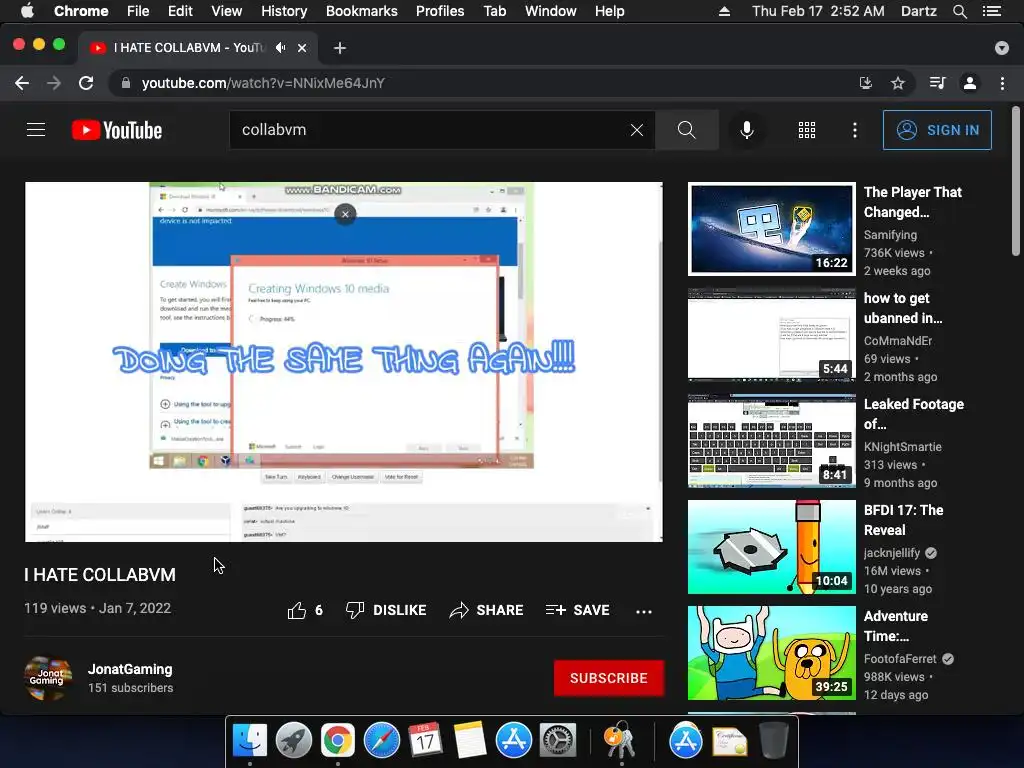Click the Chrome address bar URL

click(263, 83)
